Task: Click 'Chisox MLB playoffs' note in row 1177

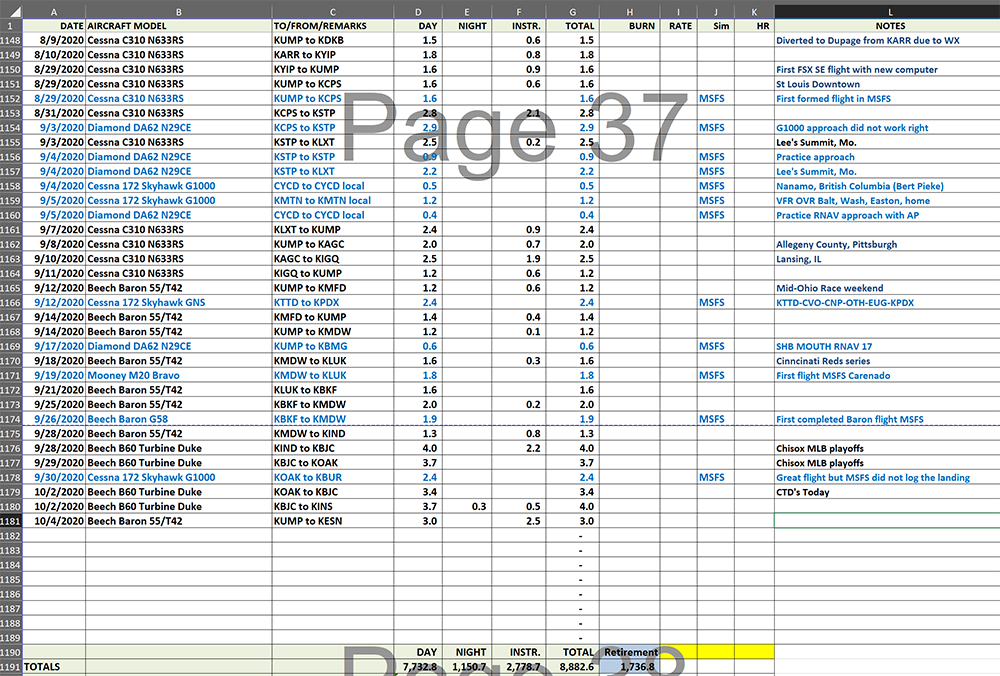Action: point(820,463)
